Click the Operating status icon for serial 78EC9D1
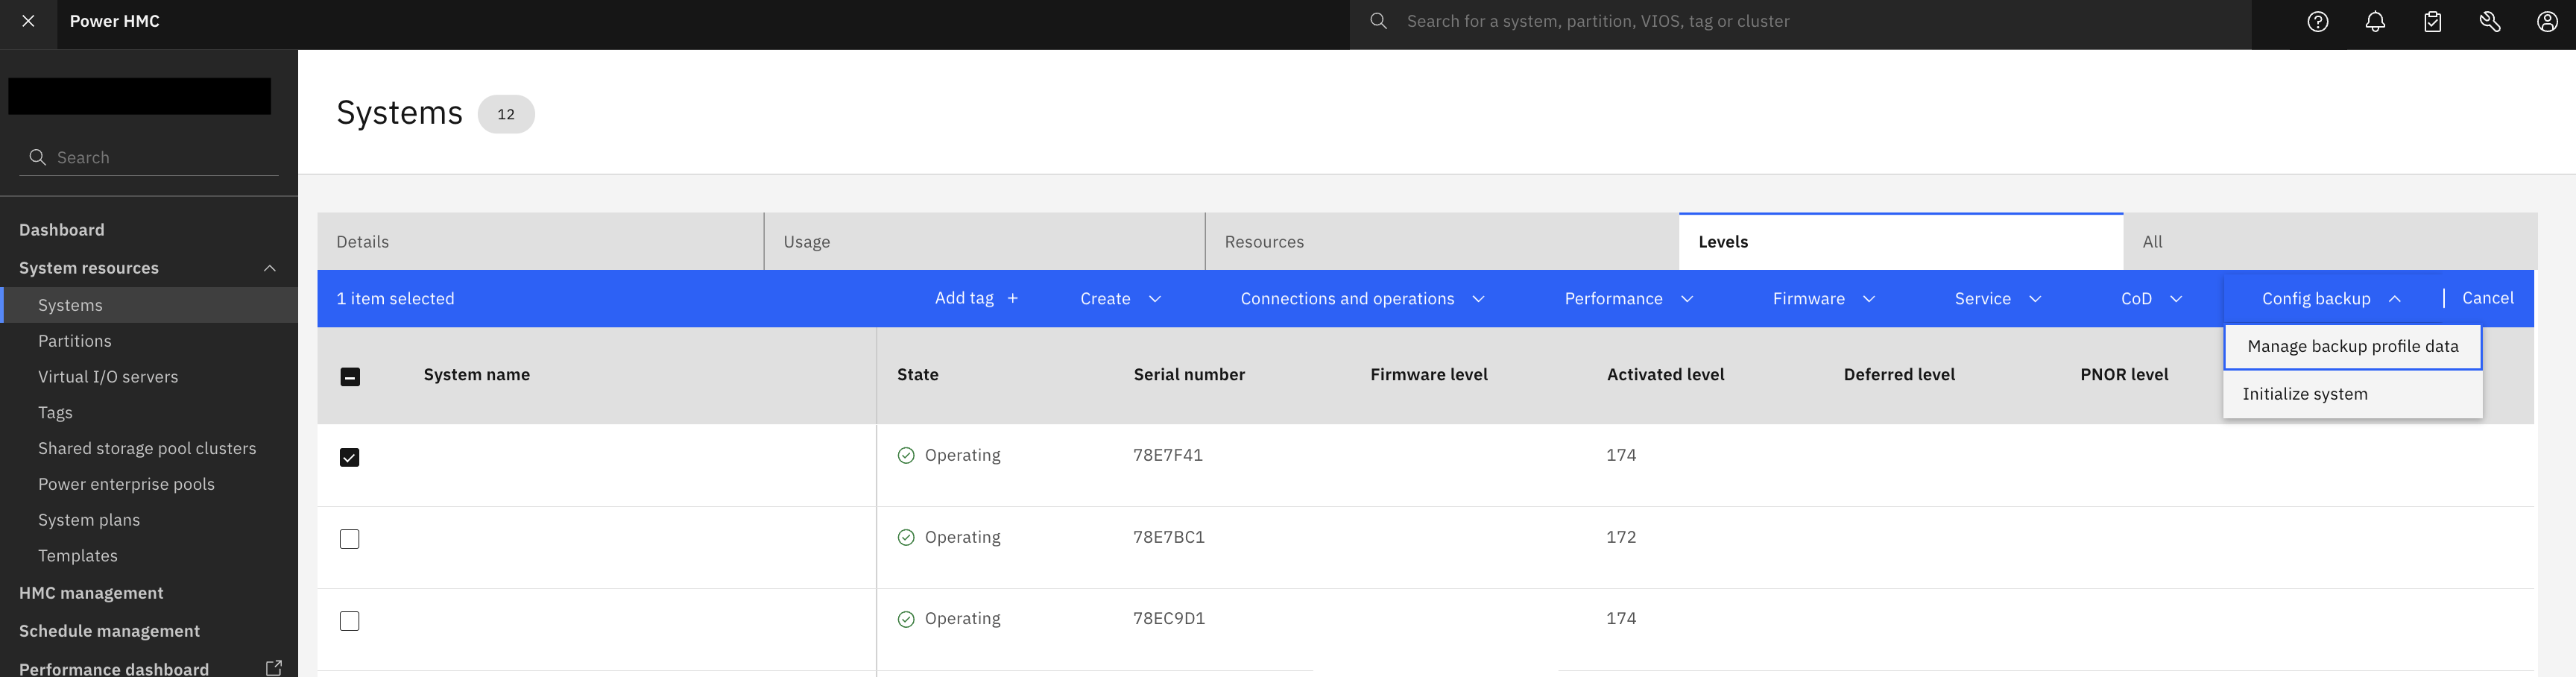The image size is (2576, 677). [x=906, y=620]
